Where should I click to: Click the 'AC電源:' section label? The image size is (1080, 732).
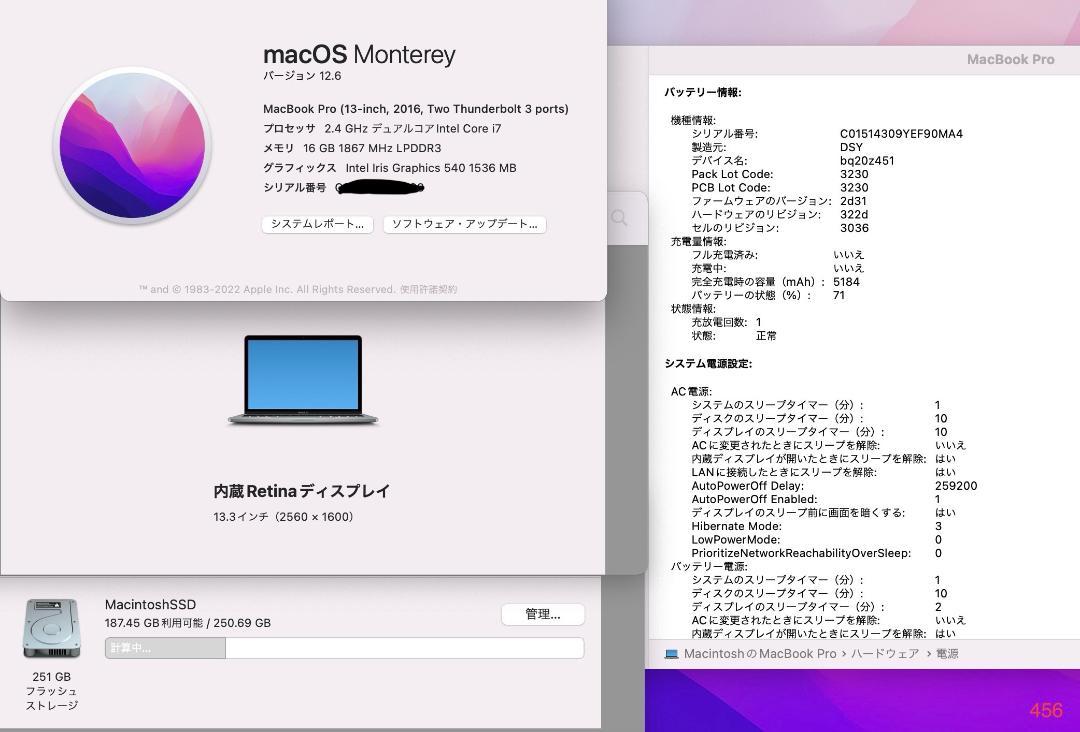pos(692,391)
